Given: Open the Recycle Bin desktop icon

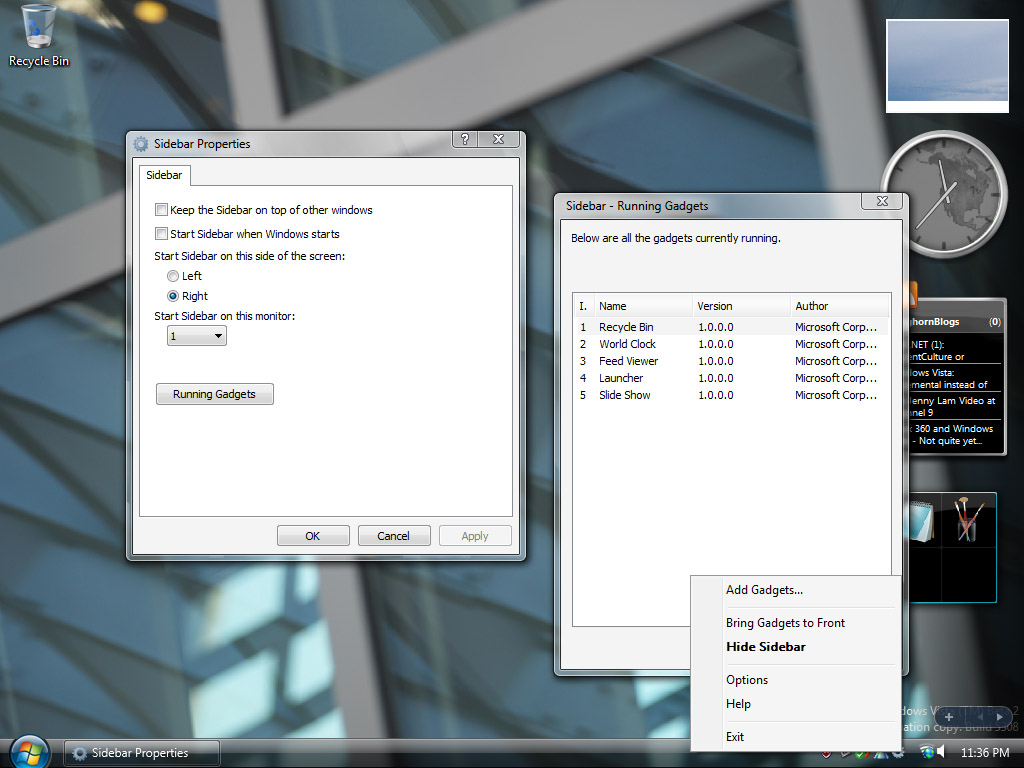Looking at the screenshot, I should (38, 35).
